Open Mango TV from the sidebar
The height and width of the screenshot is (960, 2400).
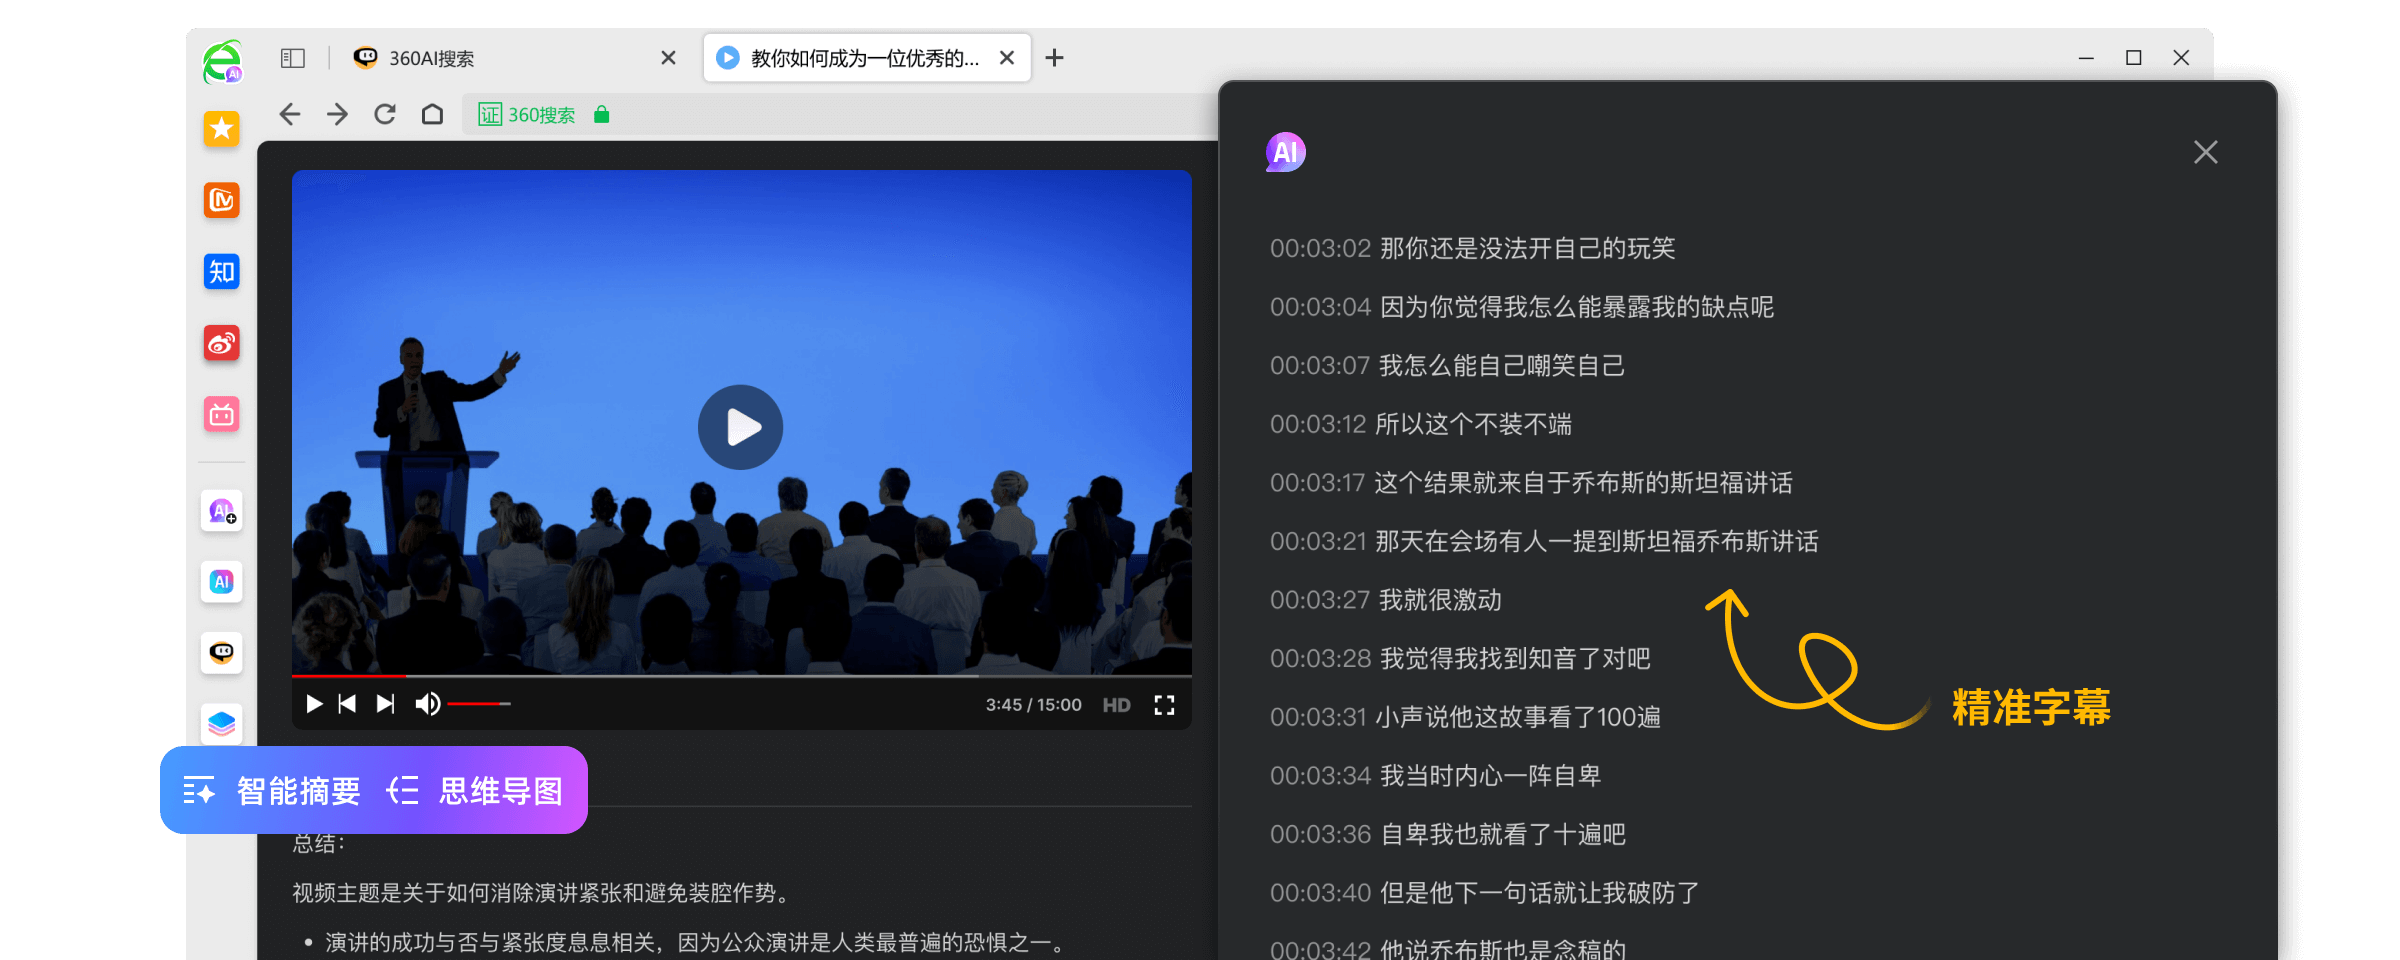click(221, 200)
